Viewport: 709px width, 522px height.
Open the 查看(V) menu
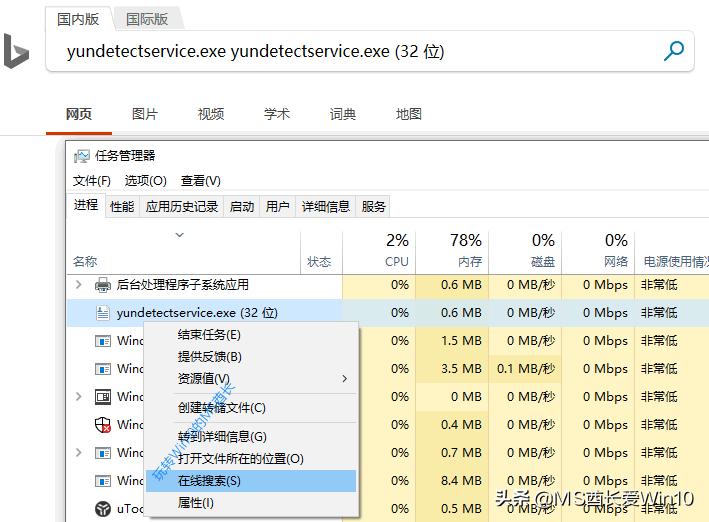[x=201, y=181]
